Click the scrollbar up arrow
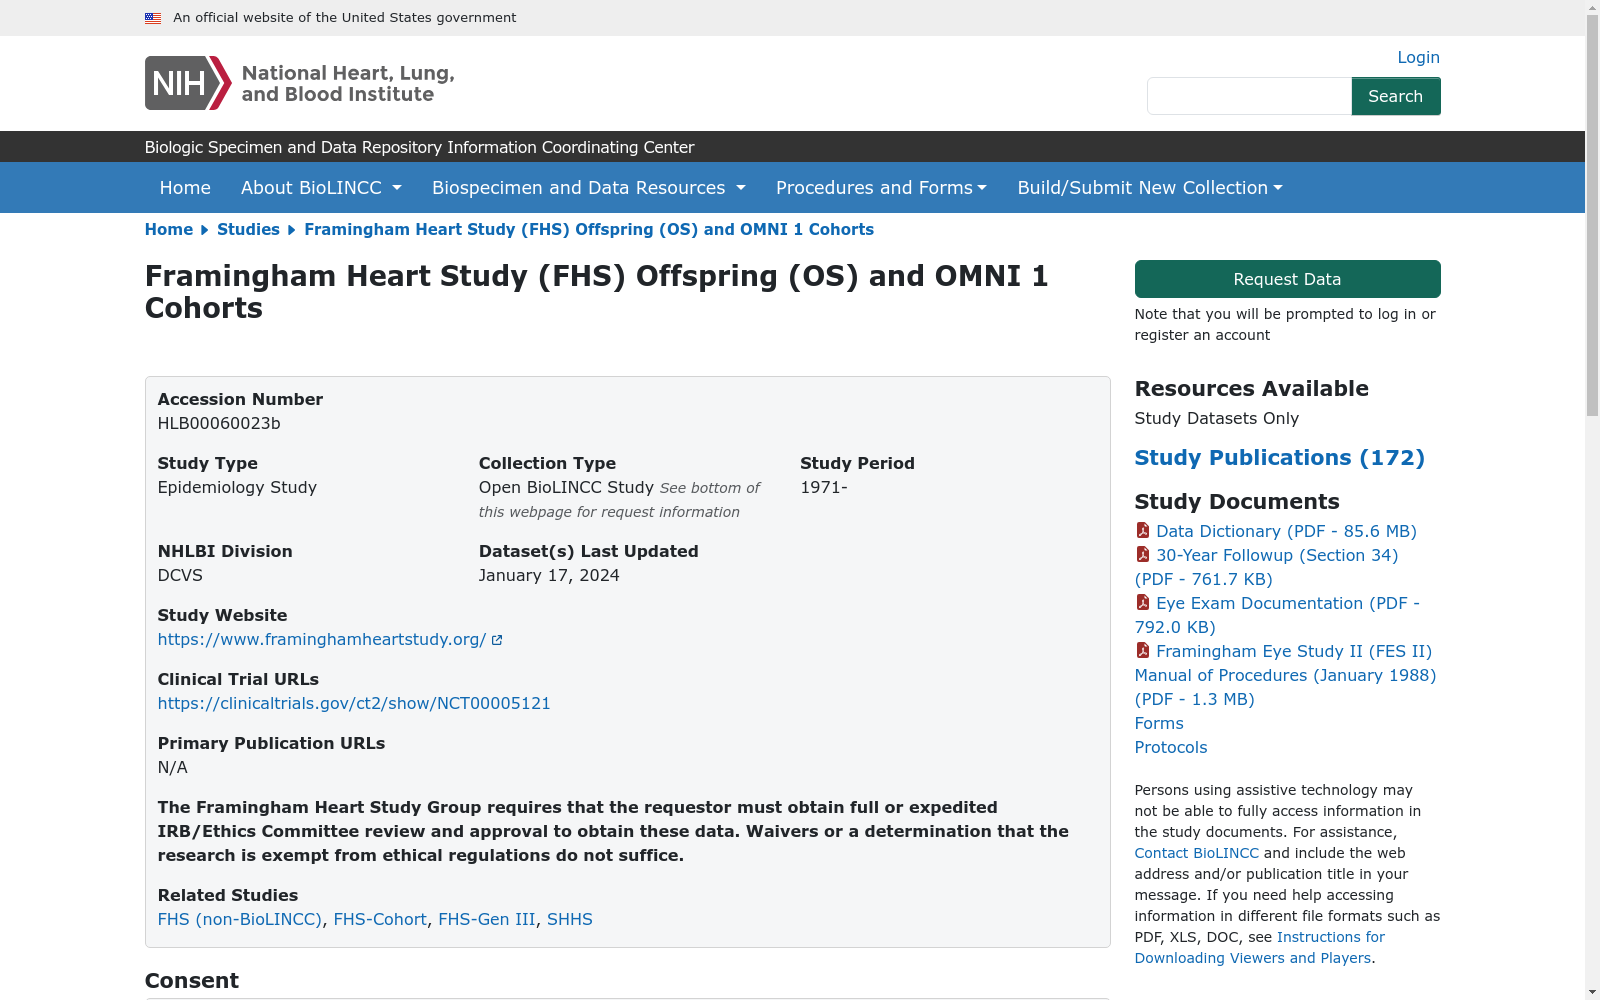1600x1000 pixels. click(x=1592, y=8)
